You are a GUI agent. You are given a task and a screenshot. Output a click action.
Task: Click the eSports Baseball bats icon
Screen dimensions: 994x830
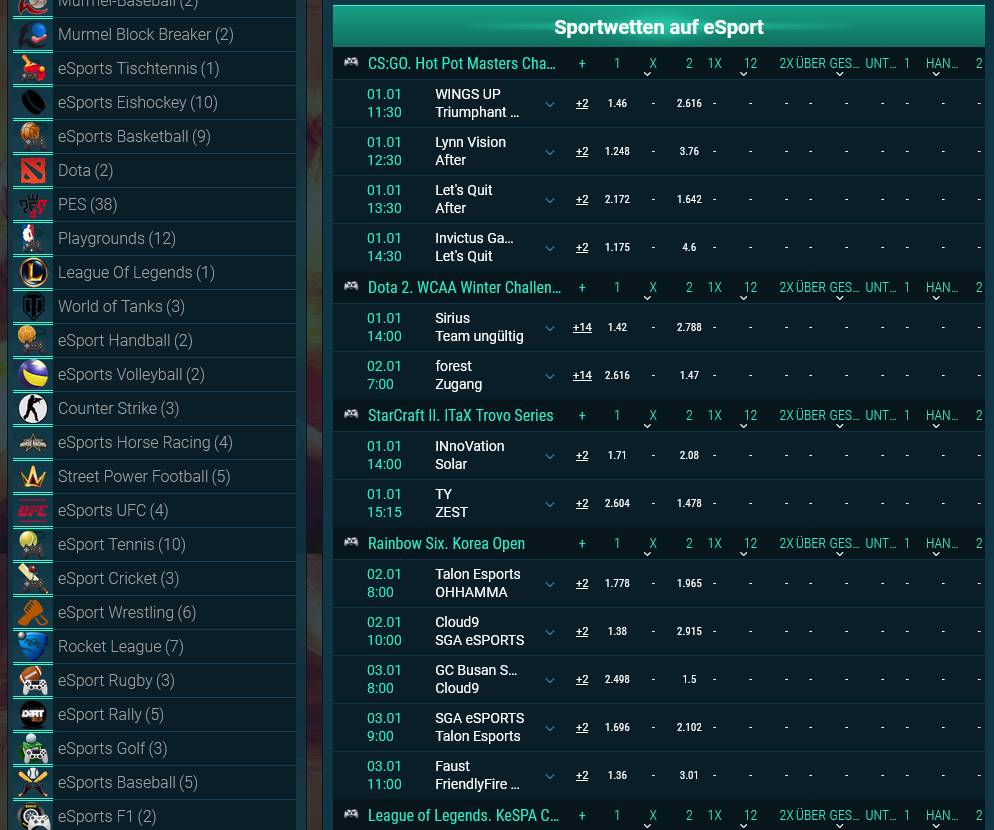tap(33, 782)
